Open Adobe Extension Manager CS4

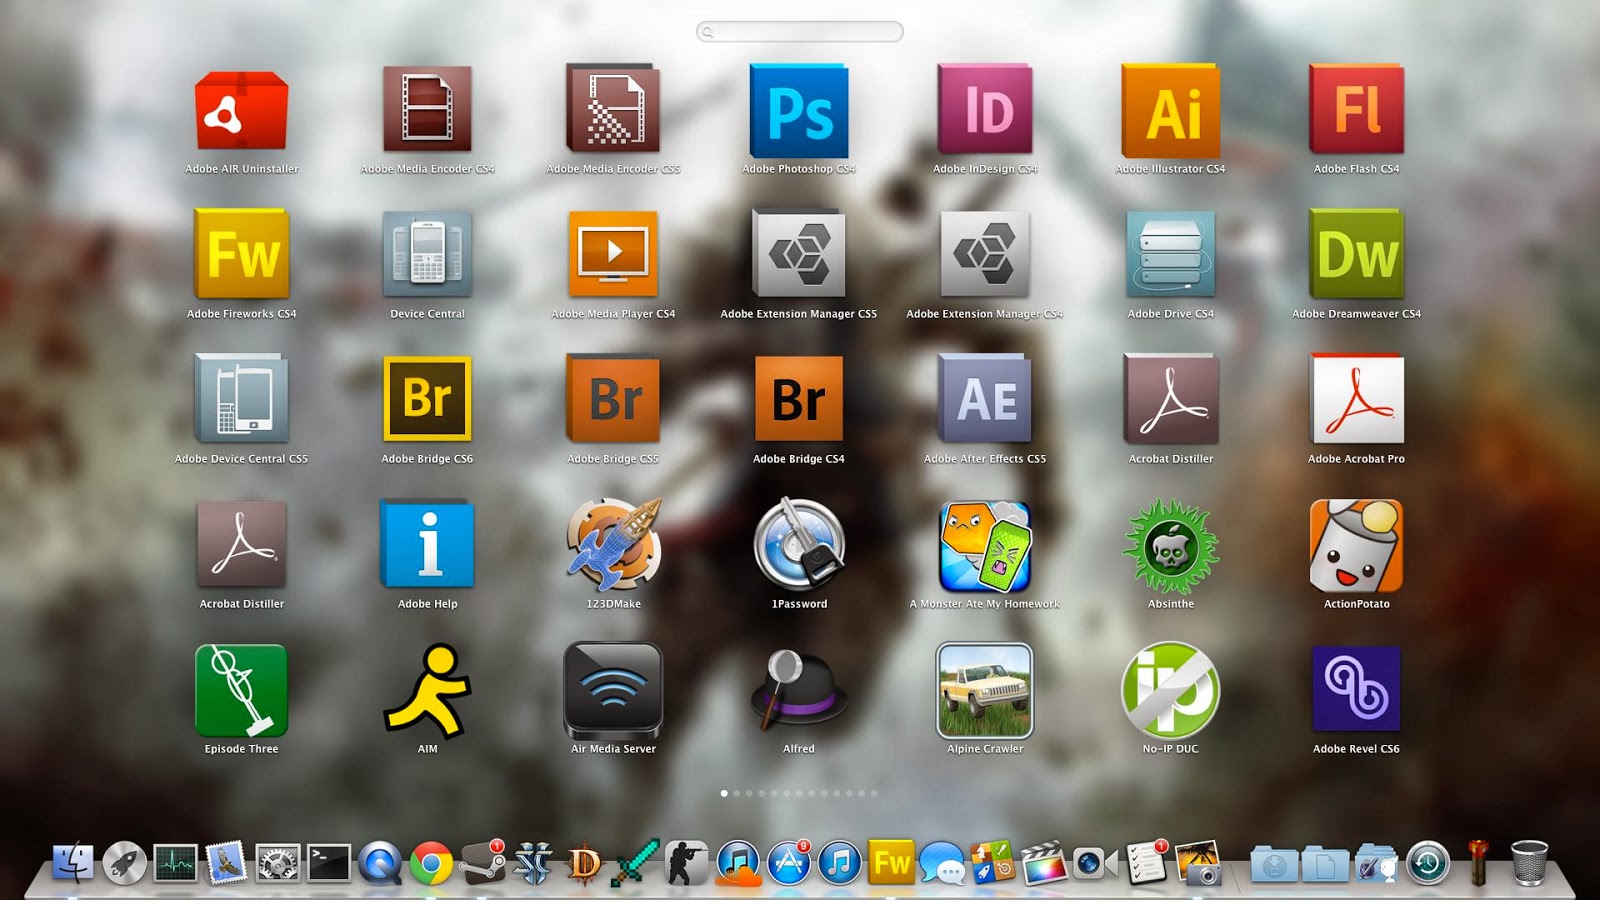985,254
